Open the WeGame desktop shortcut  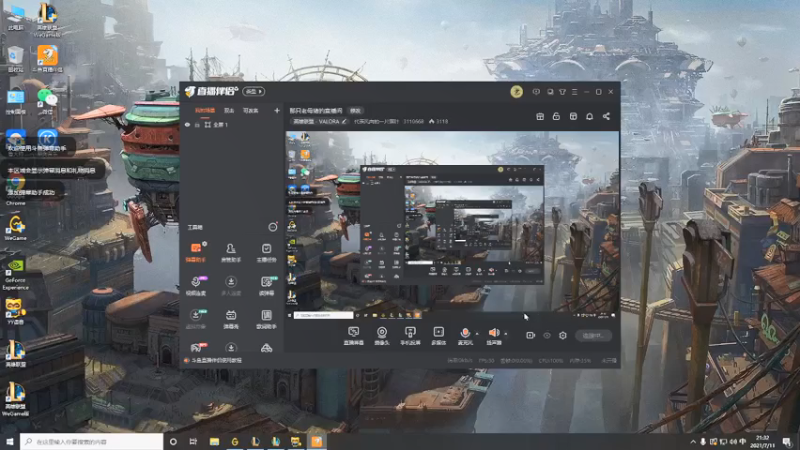[15, 228]
